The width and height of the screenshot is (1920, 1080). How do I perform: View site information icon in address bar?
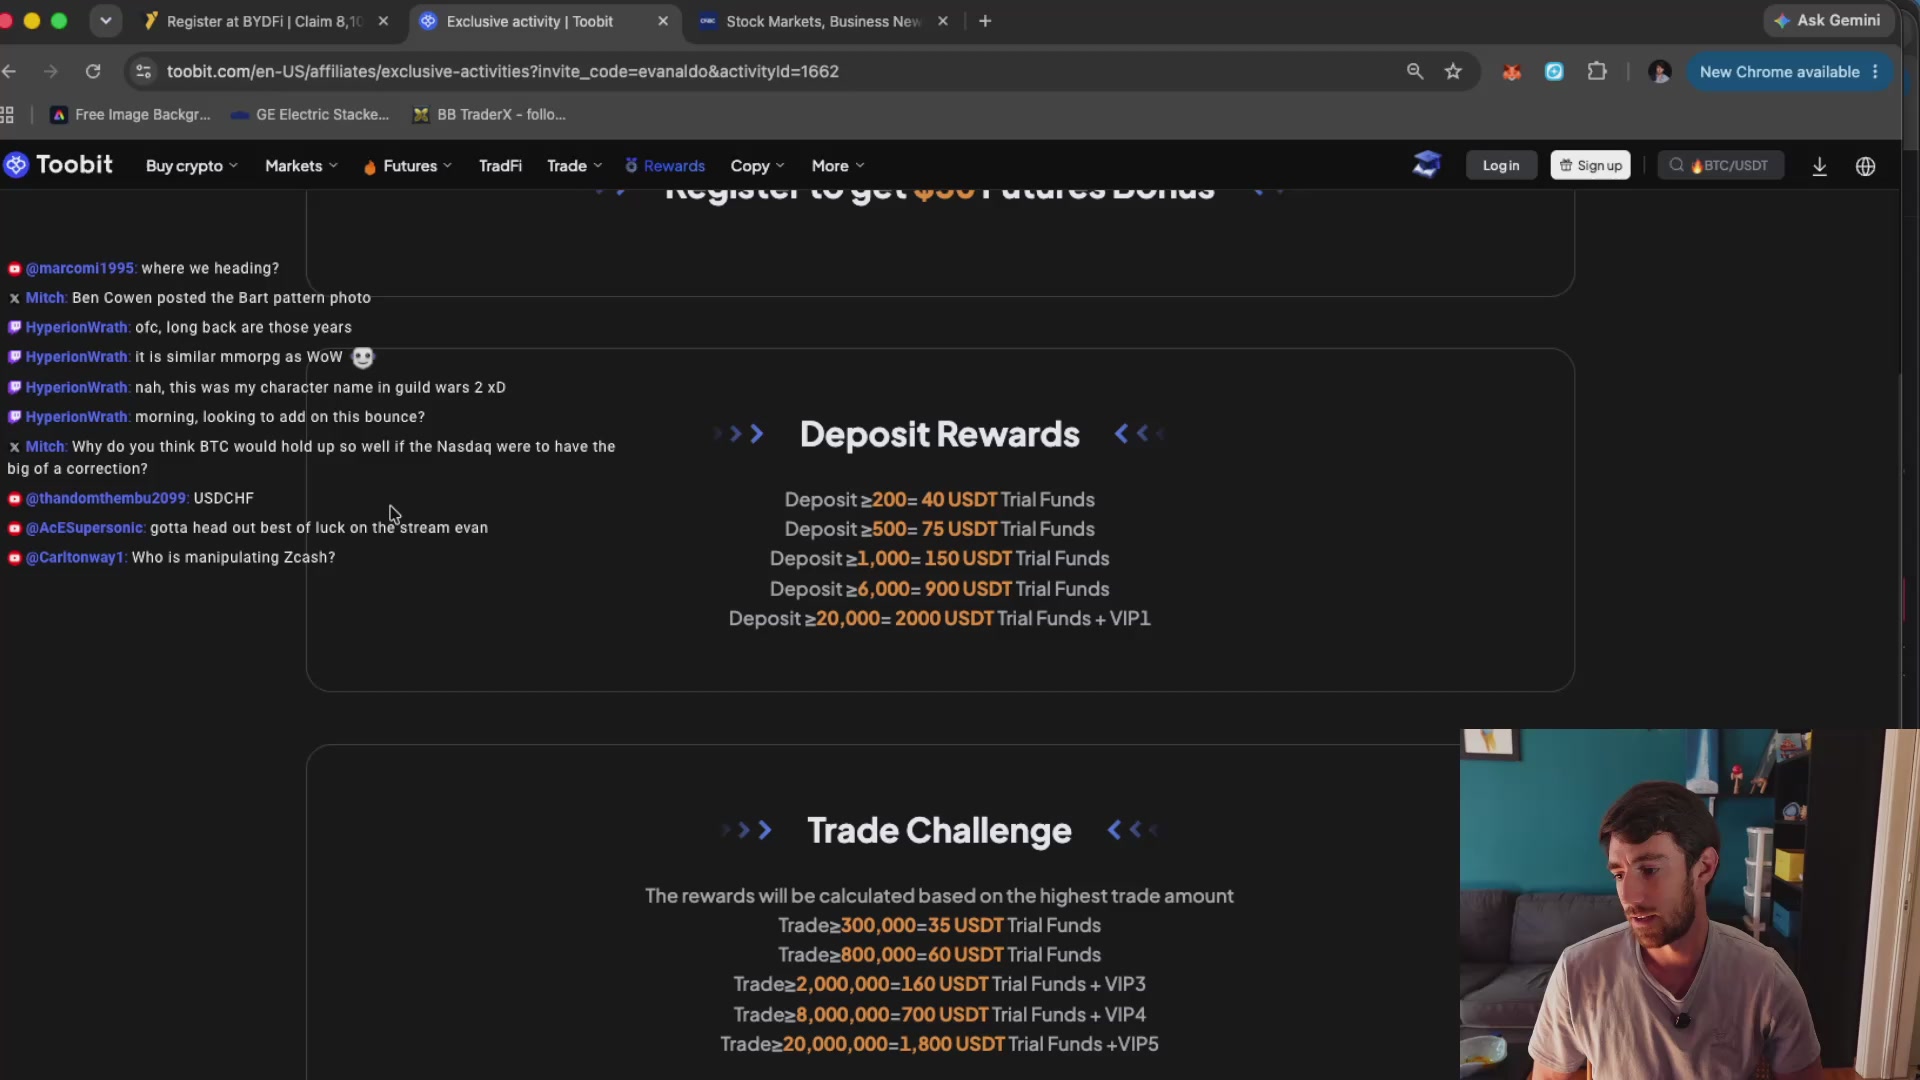(x=143, y=71)
